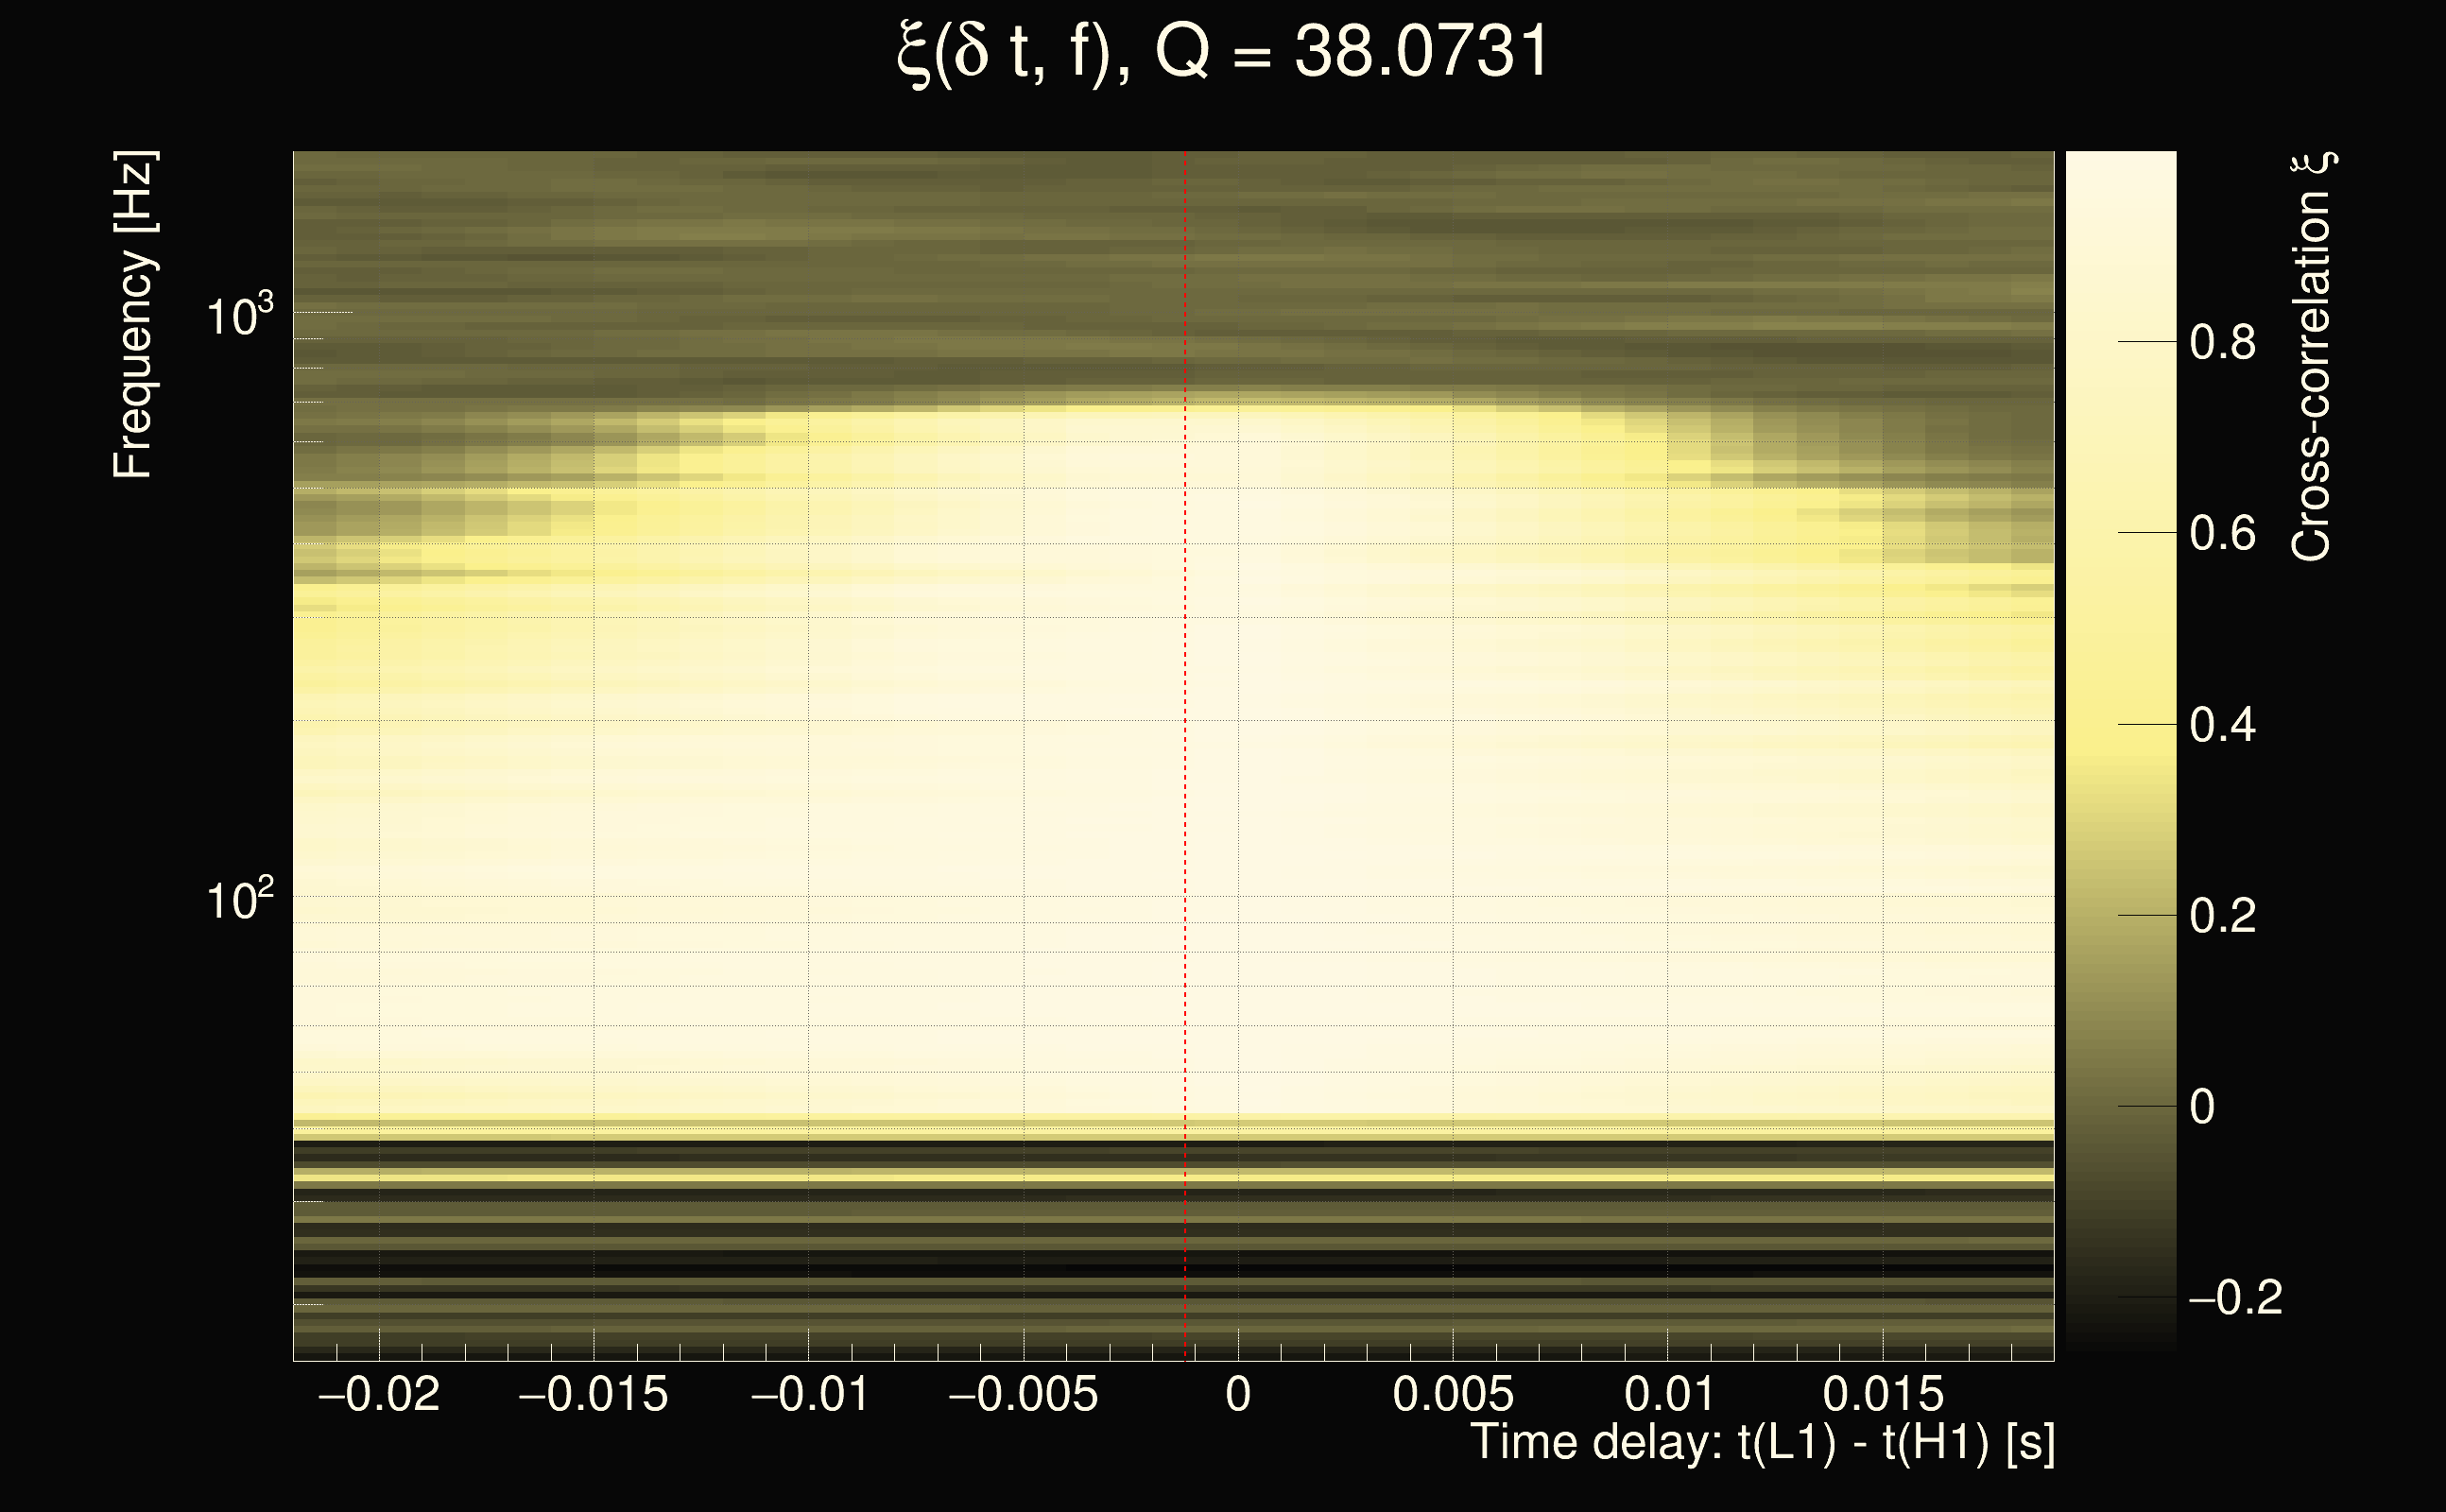This screenshot has height=1512, width=2446.
Task: Click the –0.2 colorbar tick label
Action: pyautogui.click(x=2235, y=1298)
